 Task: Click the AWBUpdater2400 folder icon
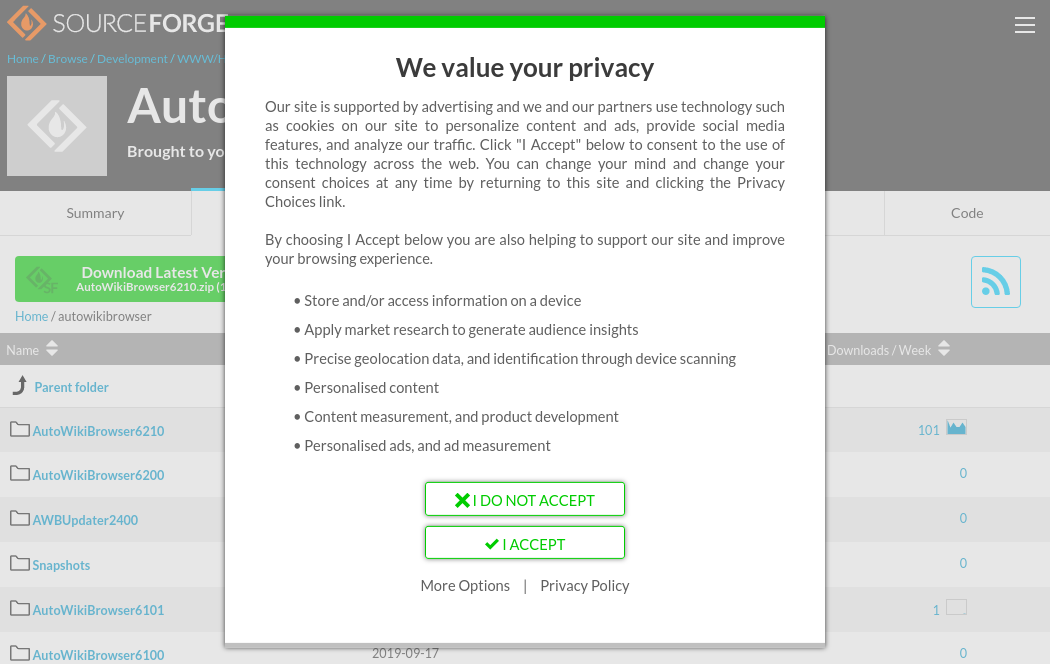[x=20, y=519]
